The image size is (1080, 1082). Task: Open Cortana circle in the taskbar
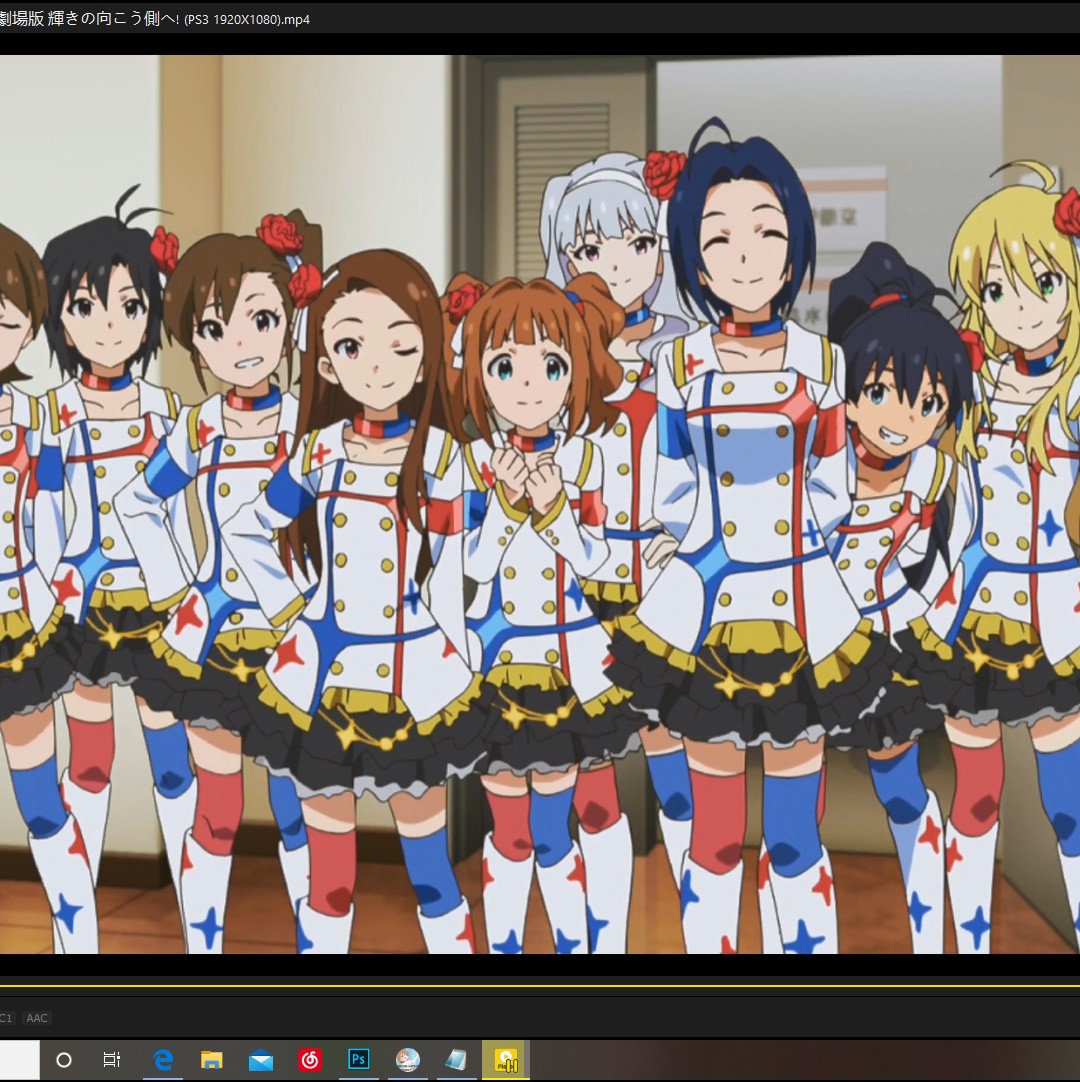point(63,1060)
